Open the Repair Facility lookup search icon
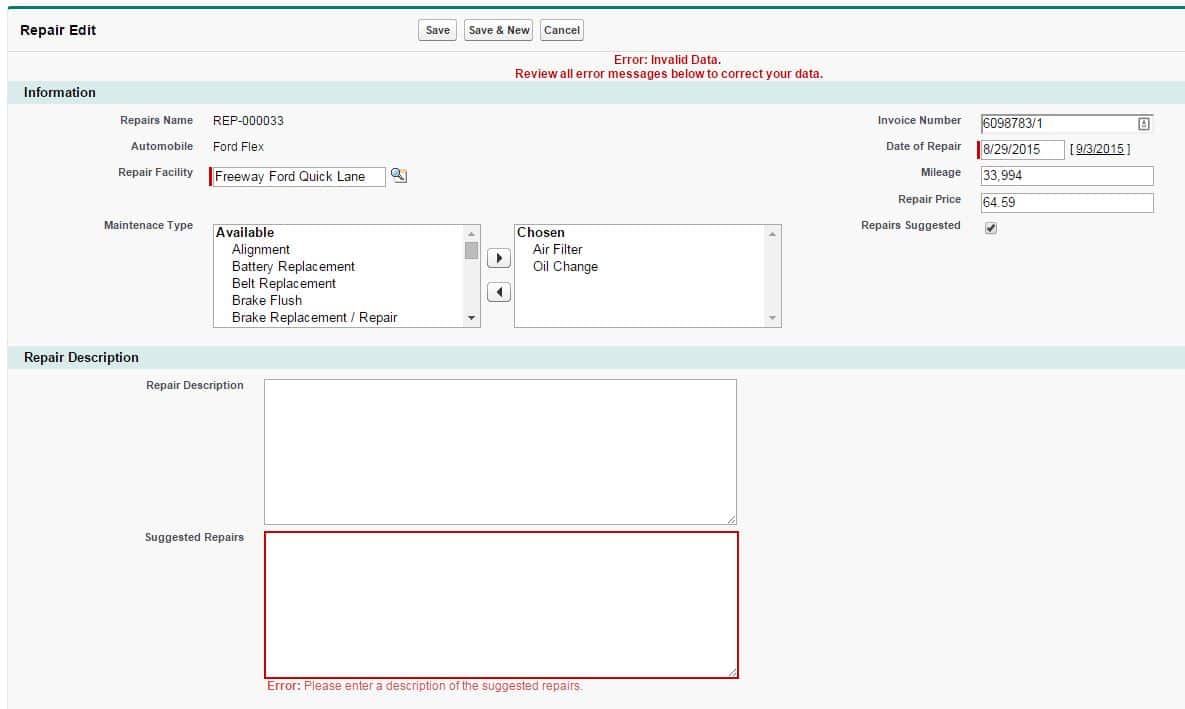This screenshot has width=1185, height=709. (x=399, y=176)
